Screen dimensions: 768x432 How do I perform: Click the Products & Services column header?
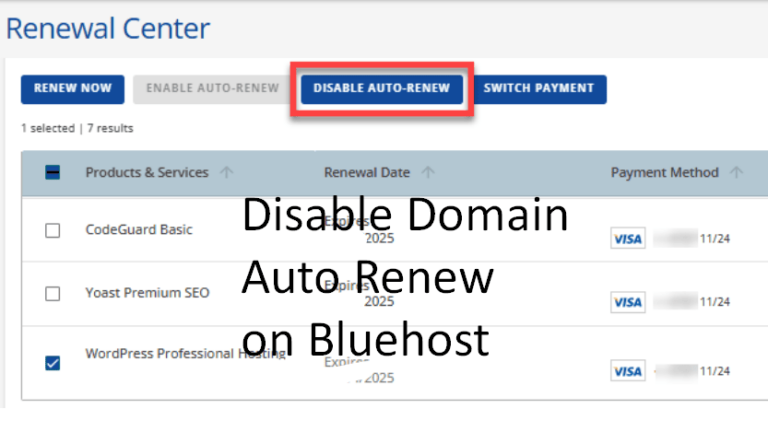[x=147, y=172]
